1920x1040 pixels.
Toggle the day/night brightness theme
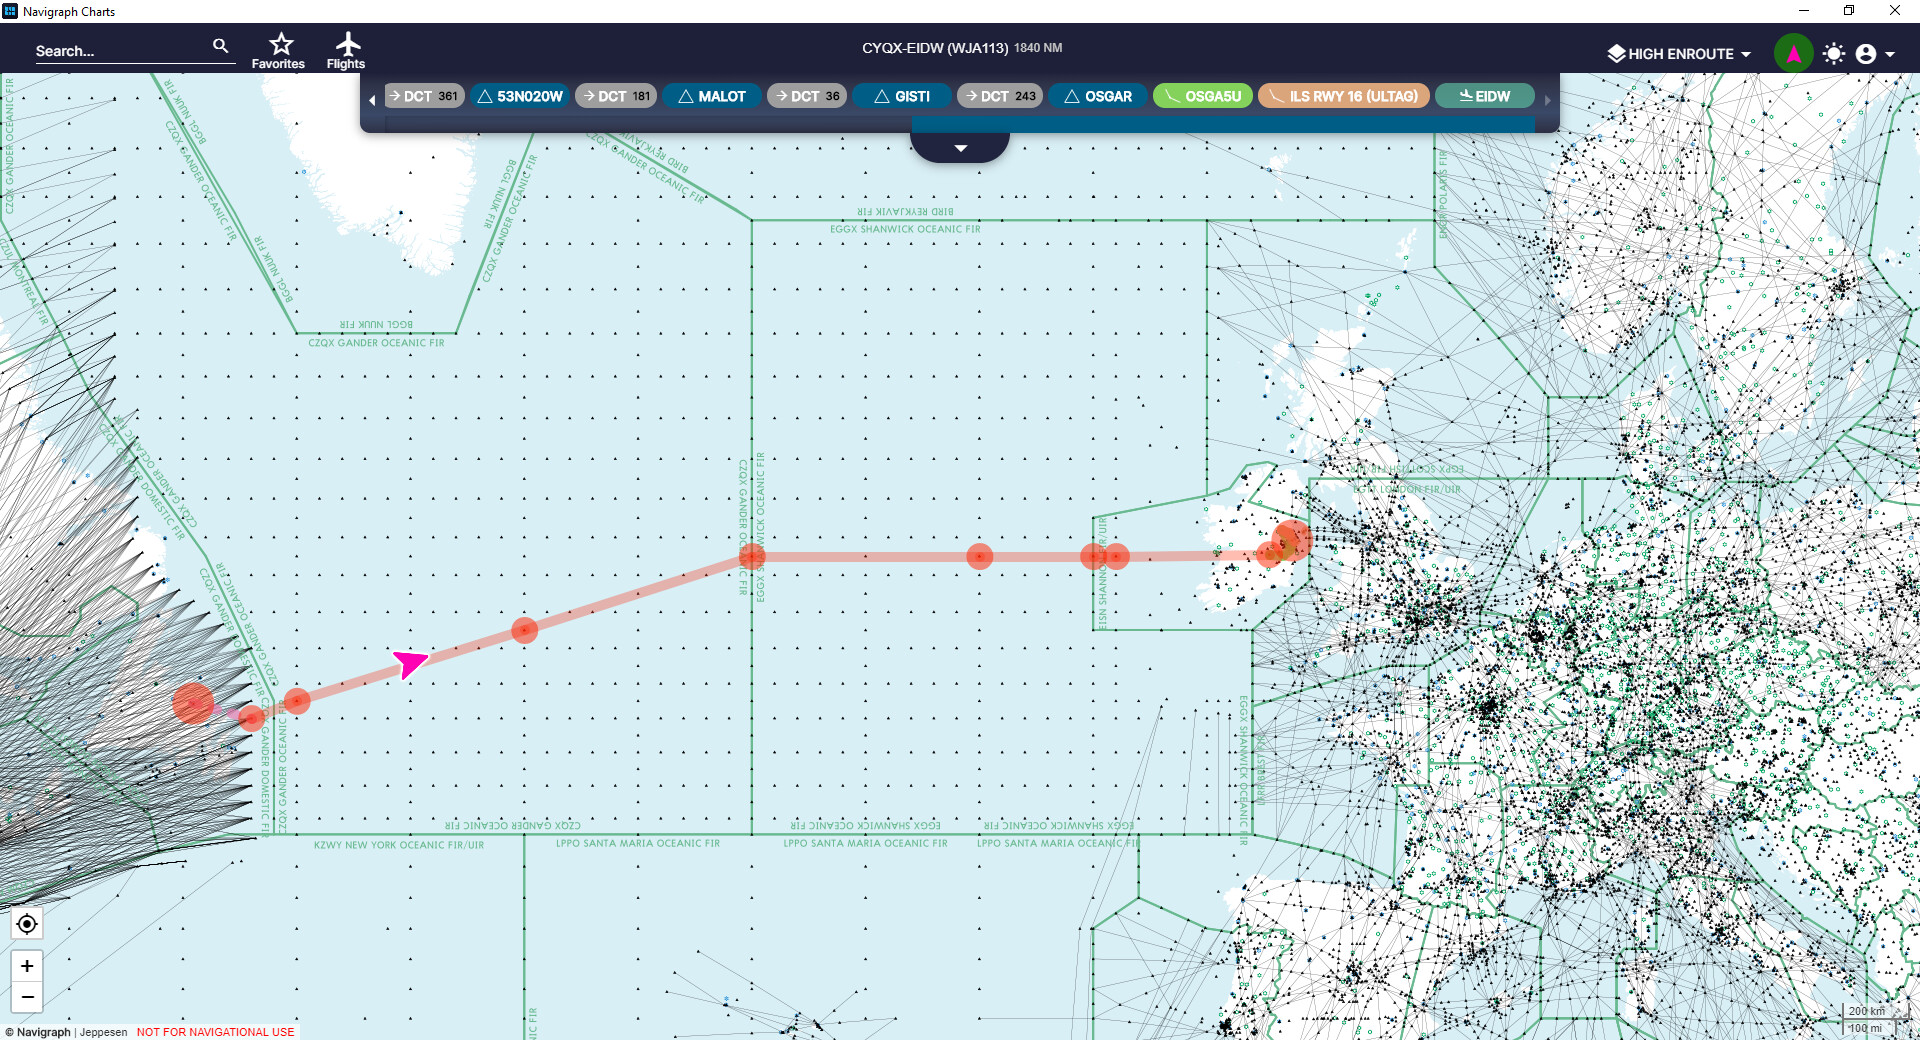[x=1833, y=54]
